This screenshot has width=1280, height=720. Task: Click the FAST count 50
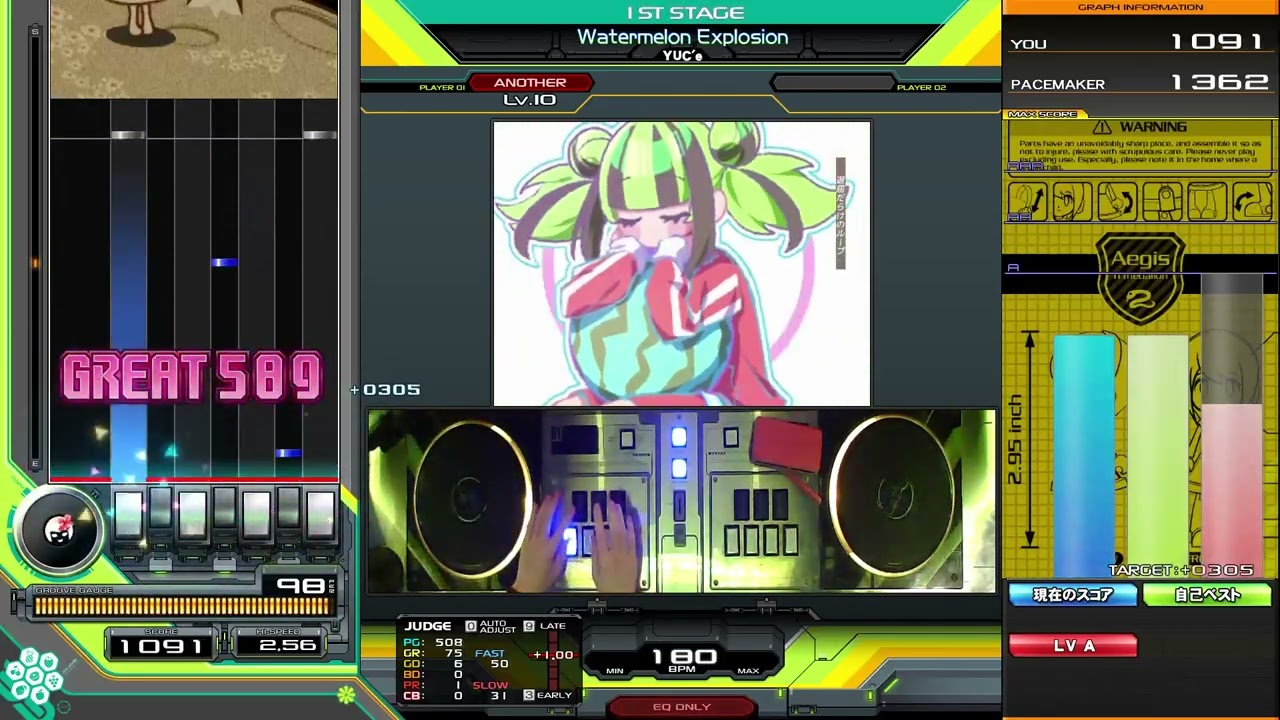pyautogui.click(x=499, y=664)
